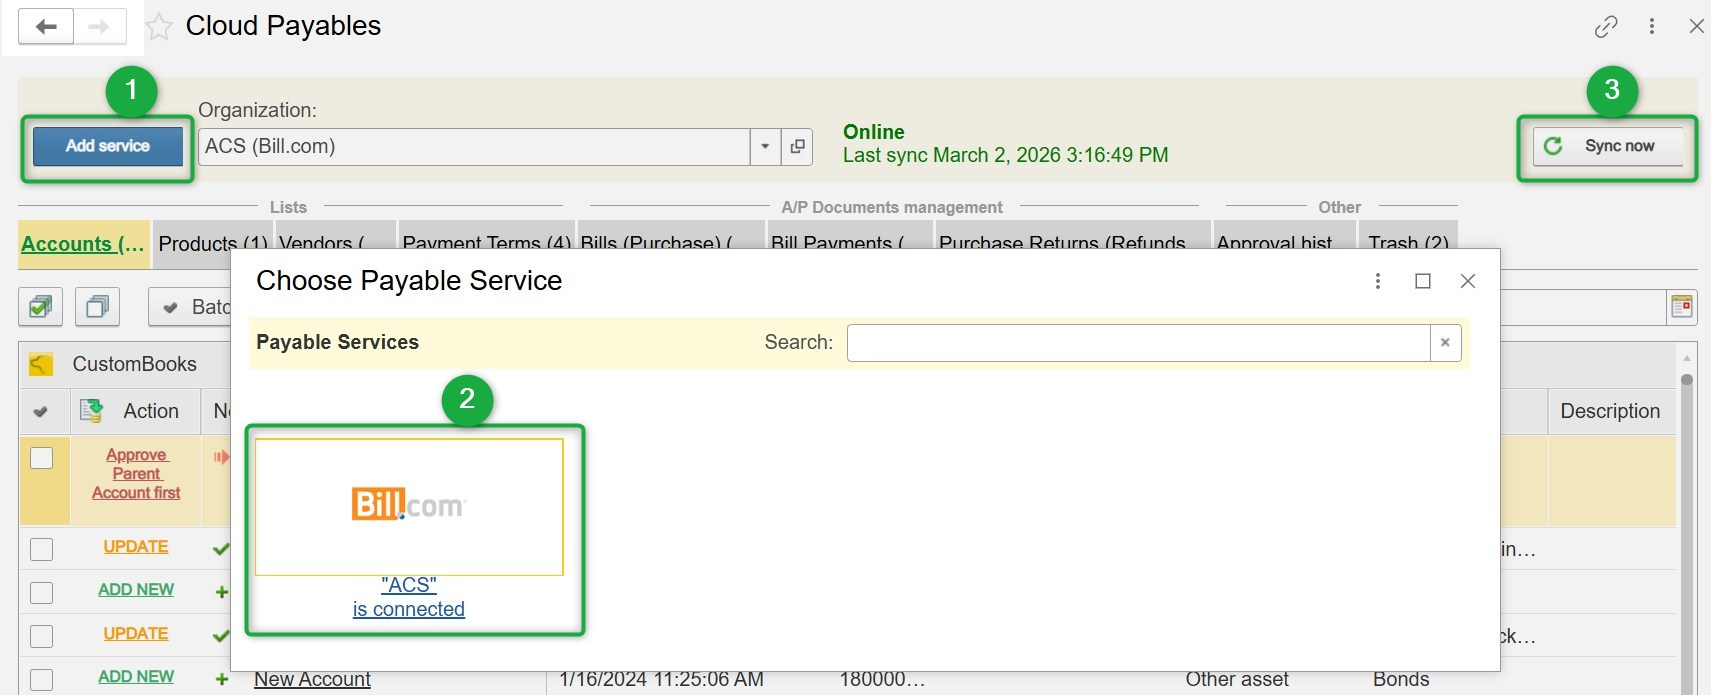The image size is (1711, 695).
Task: Copy link using chain icon
Action: click(1606, 27)
